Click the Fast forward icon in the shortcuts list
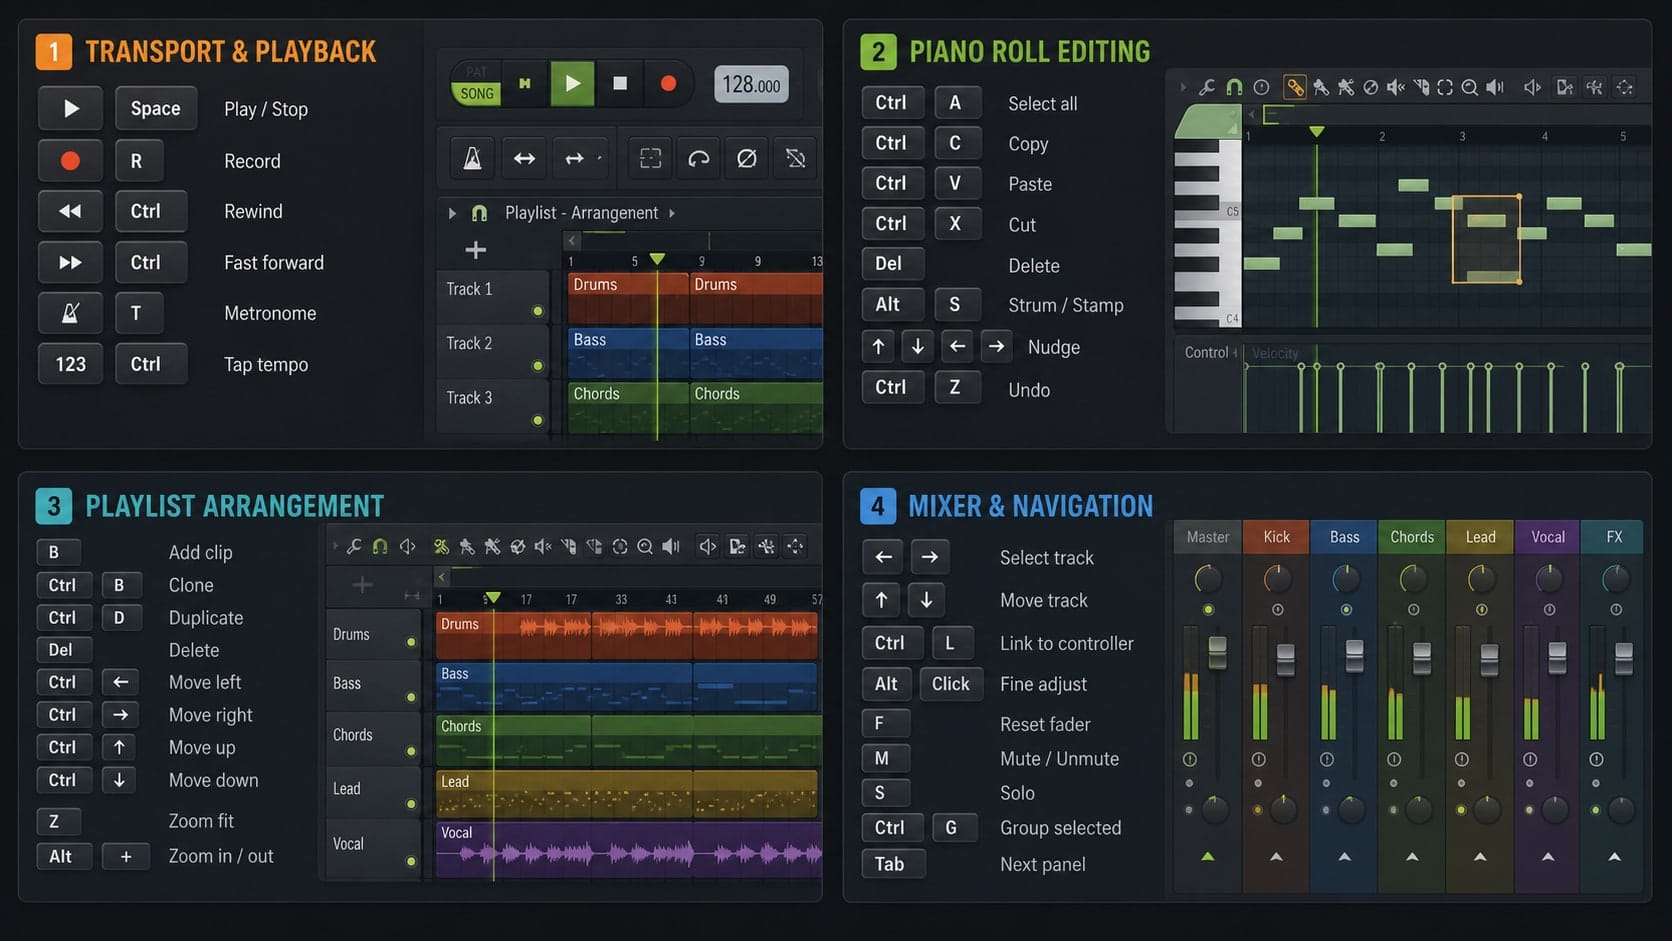Image resolution: width=1672 pixels, height=941 pixels. point(70,262)
